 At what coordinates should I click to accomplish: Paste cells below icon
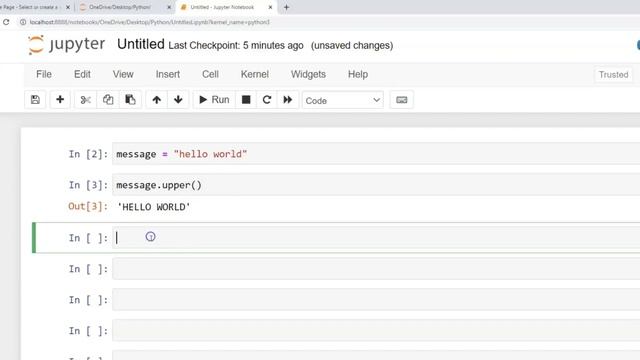pyautogui.click(x=130, y=100)
